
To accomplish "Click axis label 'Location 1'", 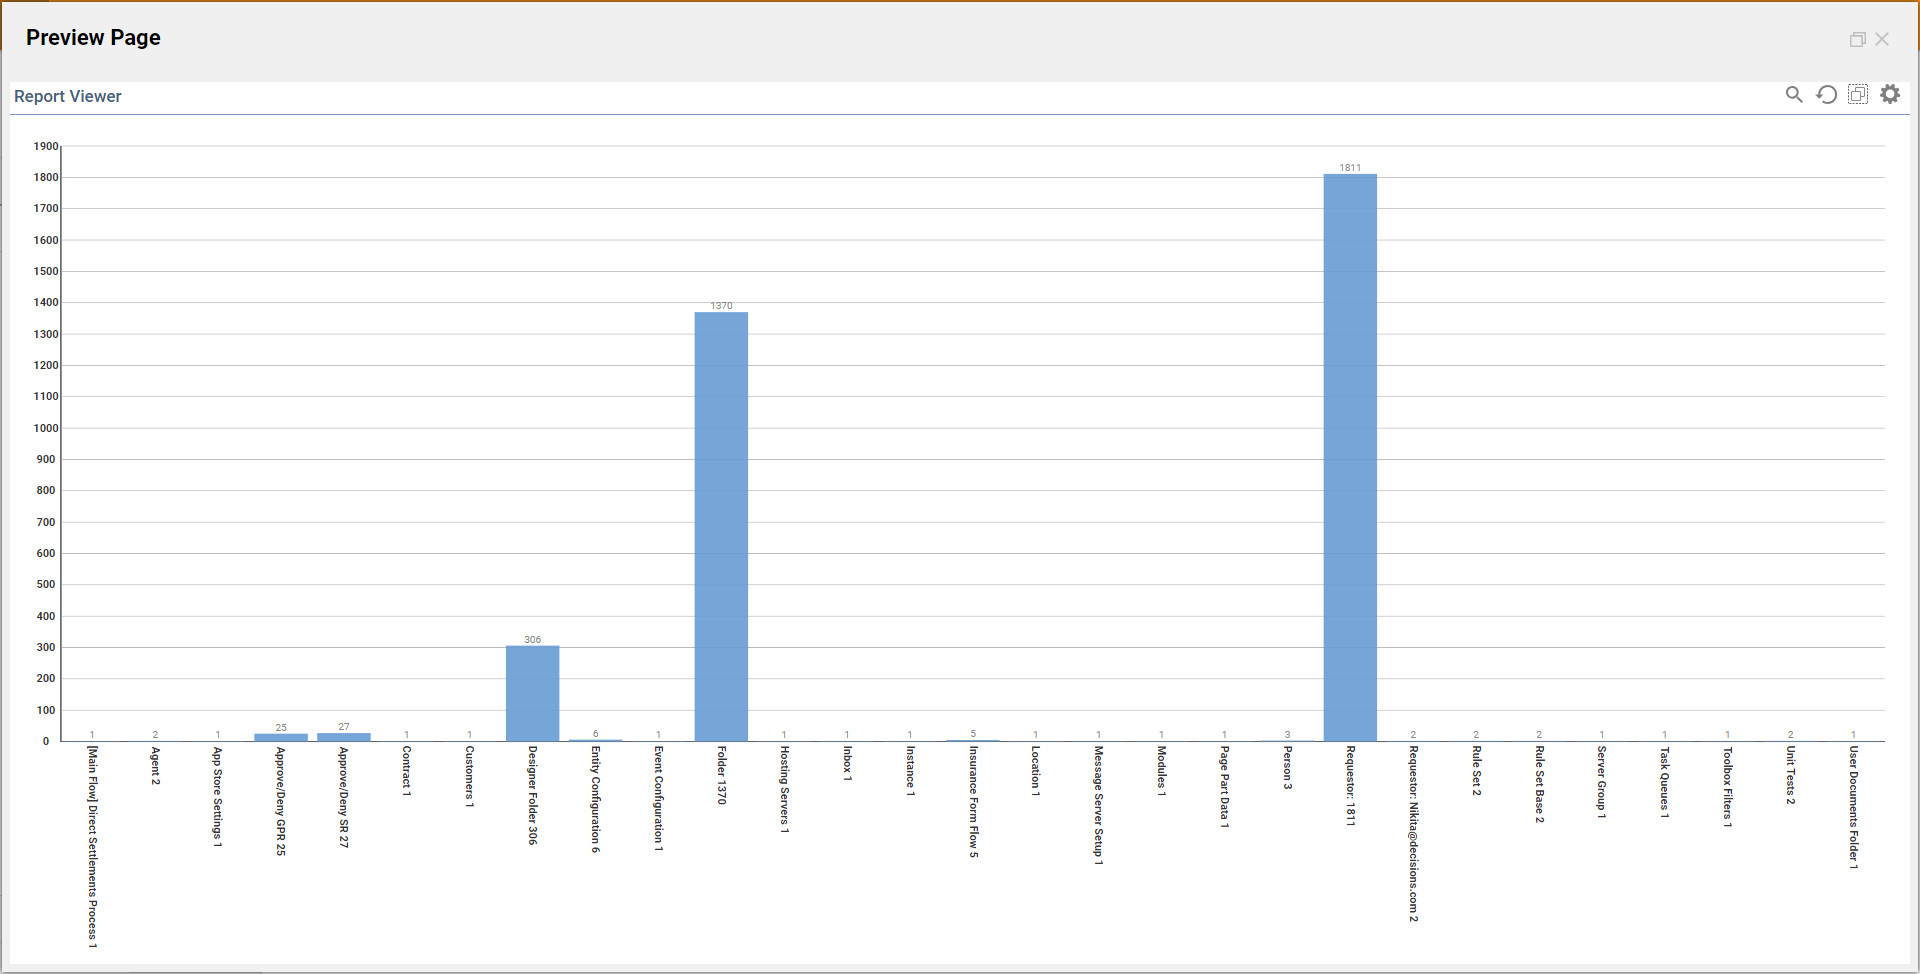I will tap(1036, 771).
